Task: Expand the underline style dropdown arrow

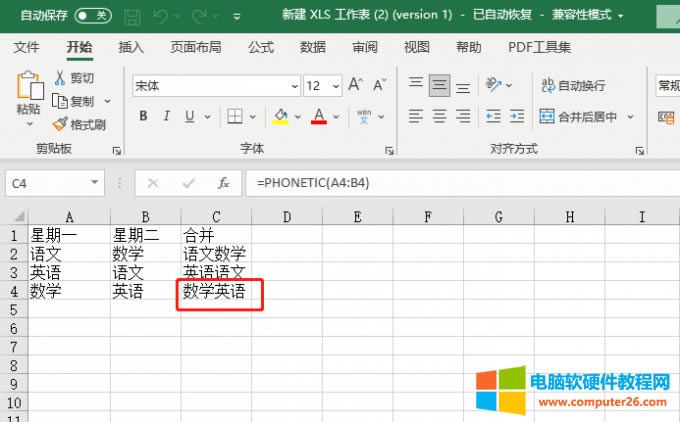Action: coord(207,117)
